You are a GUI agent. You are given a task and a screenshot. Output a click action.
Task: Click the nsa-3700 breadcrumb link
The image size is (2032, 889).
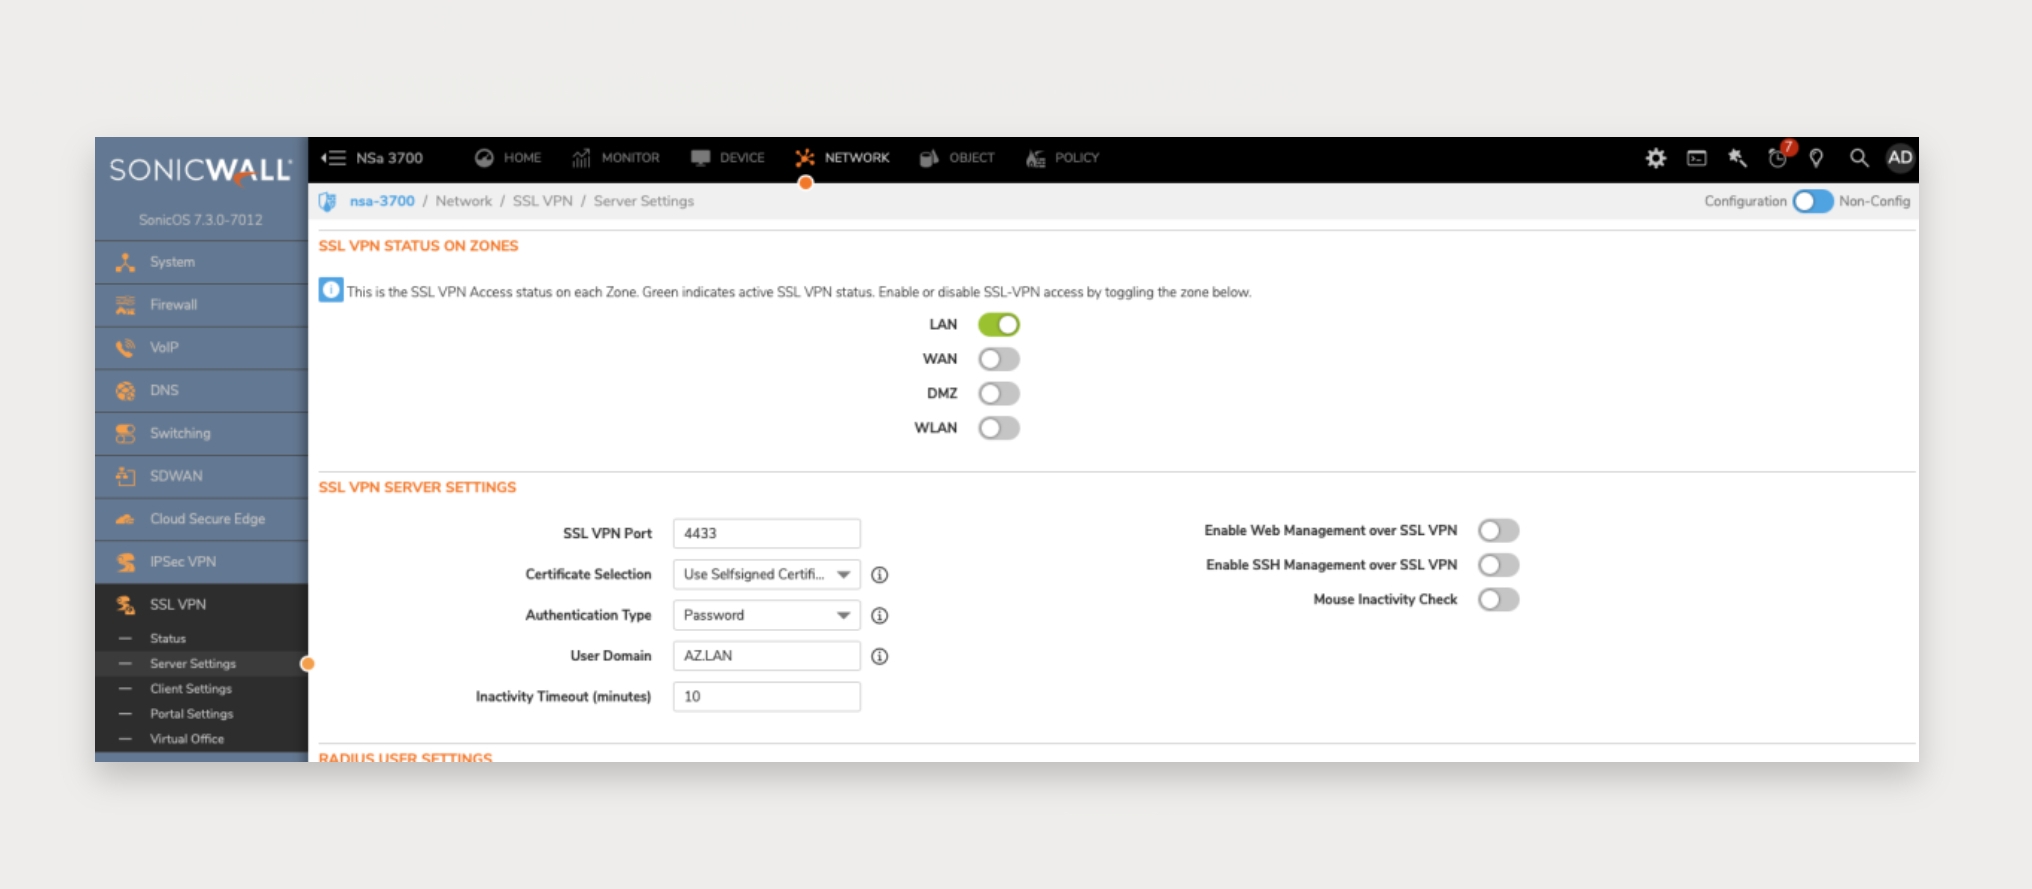[x=382, y=201]
